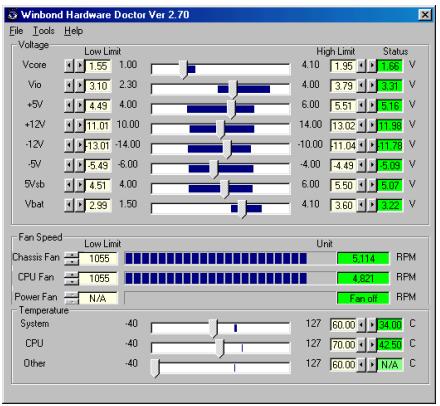Click the System temperature status 34.00
440x406 pixels.
pyautogui.click(x=390, y=325)
